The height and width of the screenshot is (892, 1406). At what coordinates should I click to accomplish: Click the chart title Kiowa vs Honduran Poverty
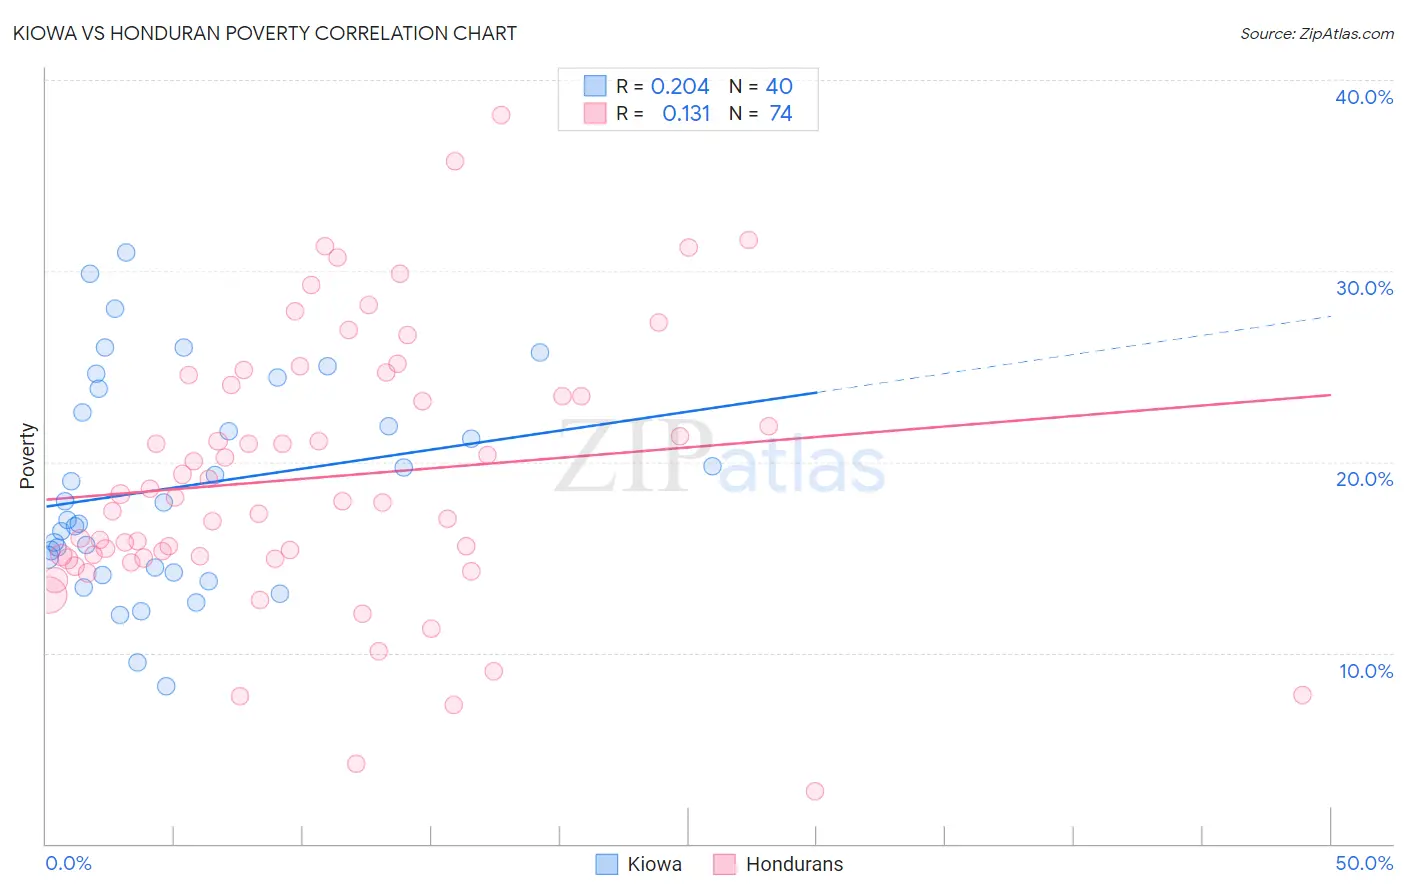pyautogui.click(x=265, y=33)
